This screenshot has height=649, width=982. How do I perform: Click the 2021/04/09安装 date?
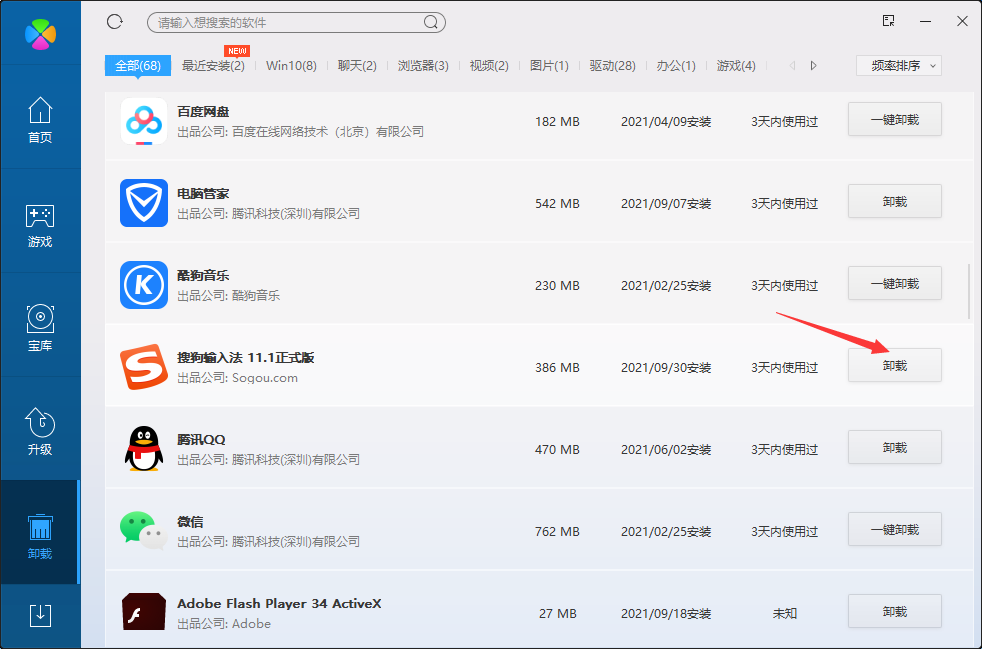[666, 122]
